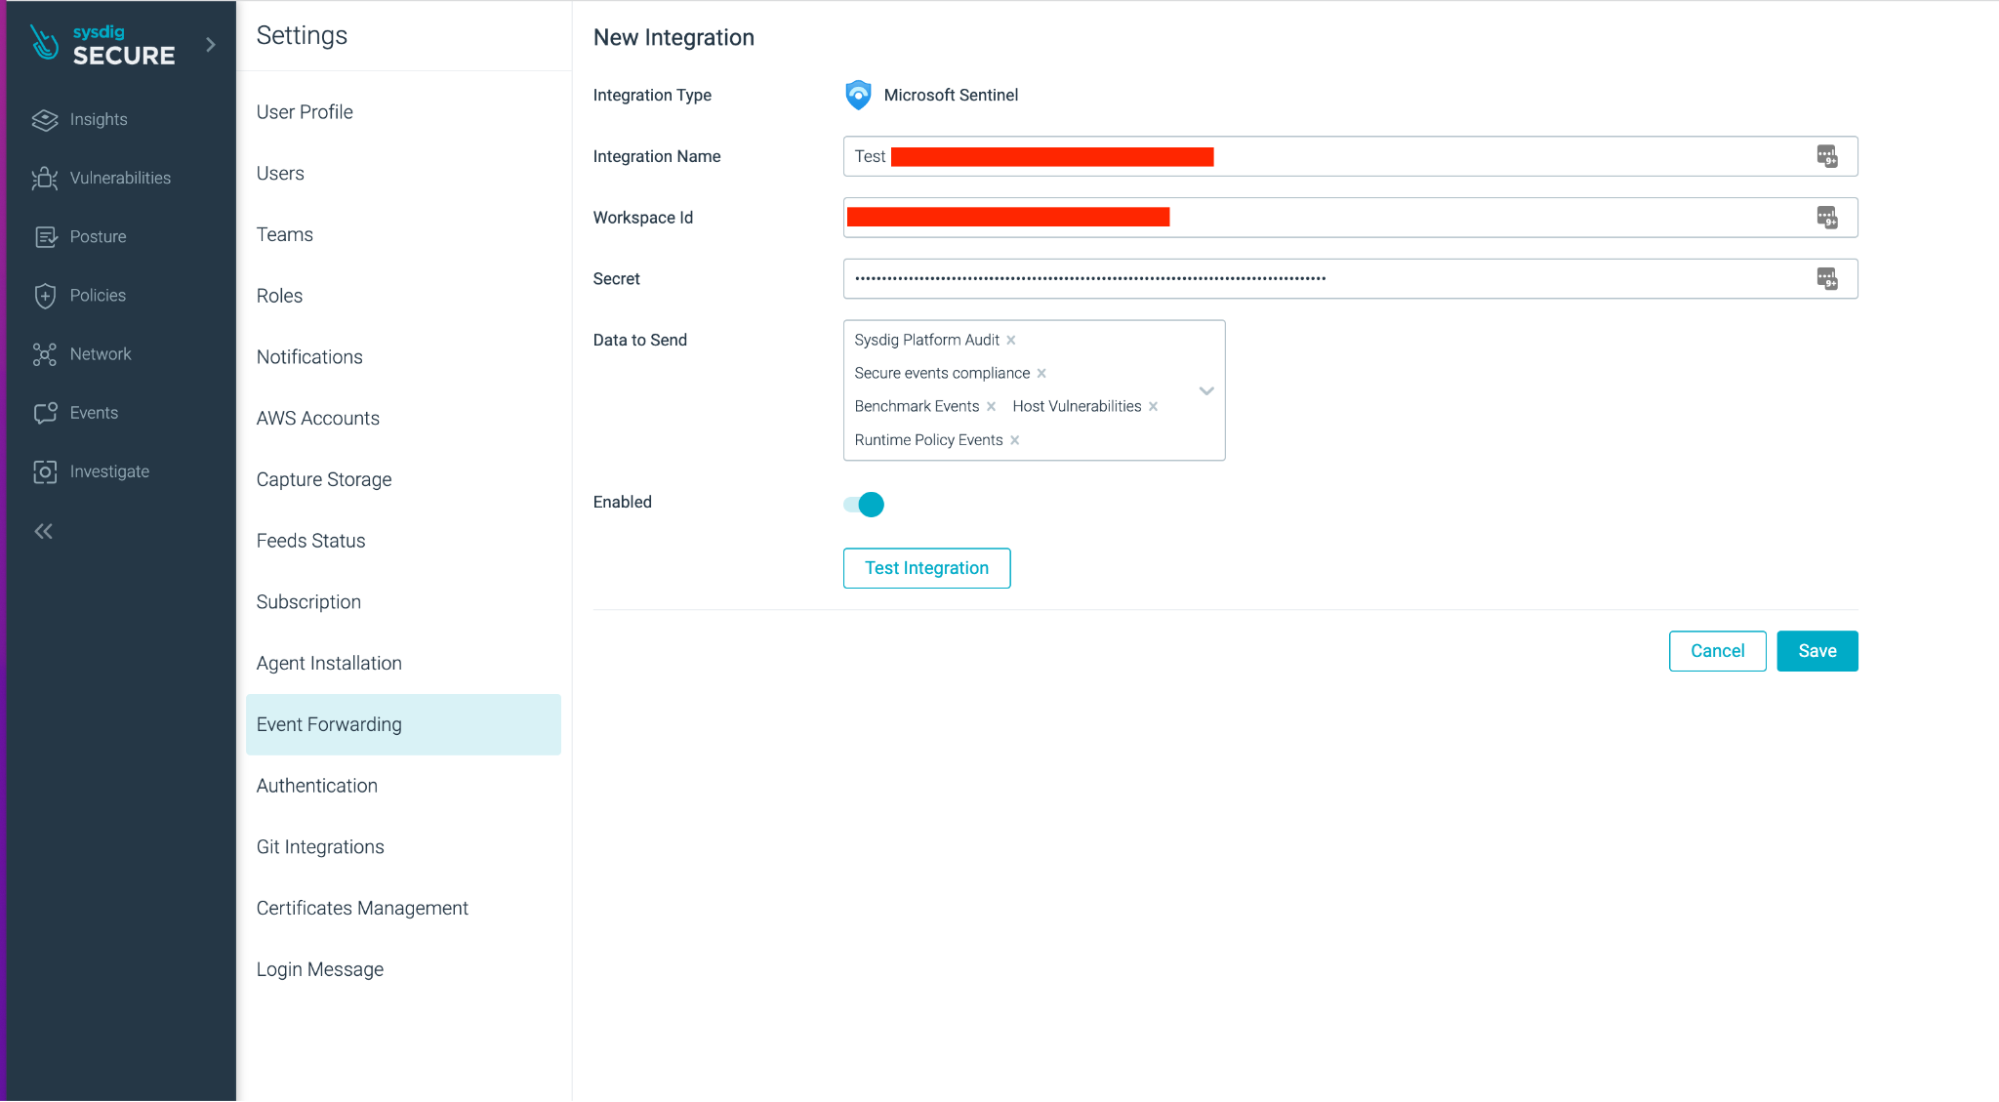Click the Test Integration button
Viewport: 1999px width, 1102px height.
pos(927,567)
